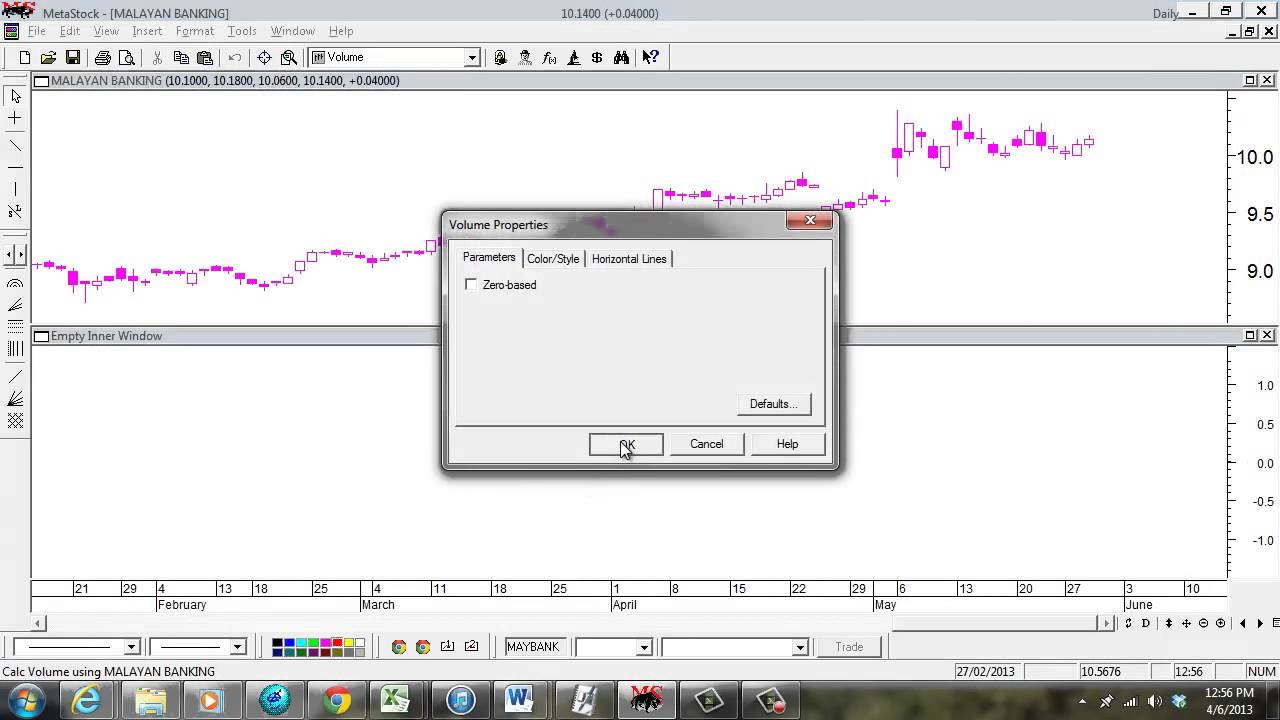
Task: Close the Volume Properties dialog
Action: click(810, 221)
